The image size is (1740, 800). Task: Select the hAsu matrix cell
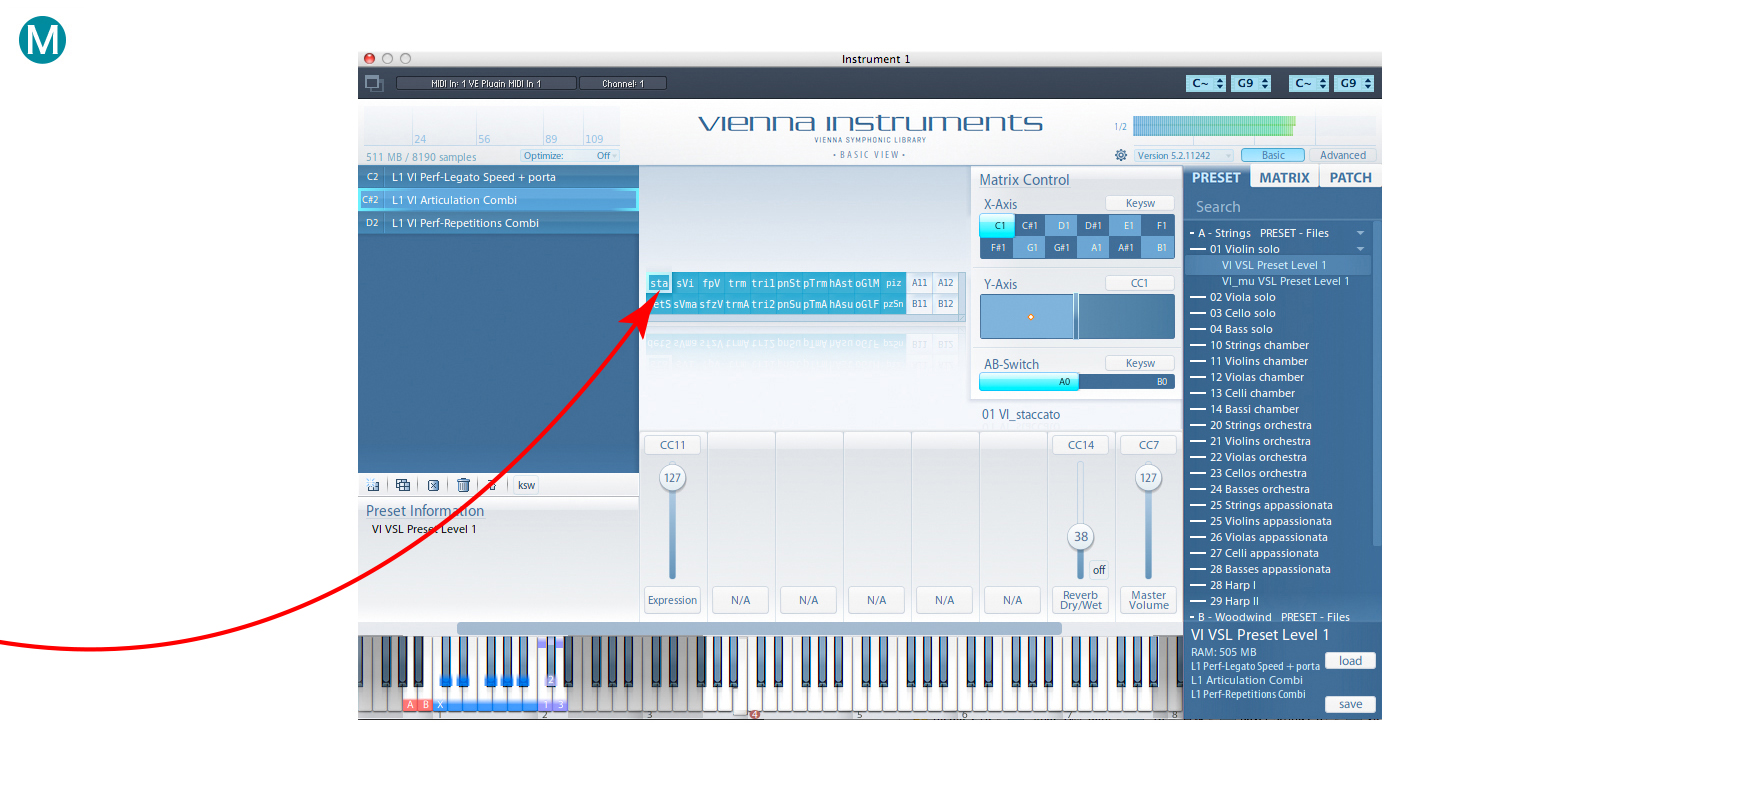pyautogui.click(x=841, y=304)
